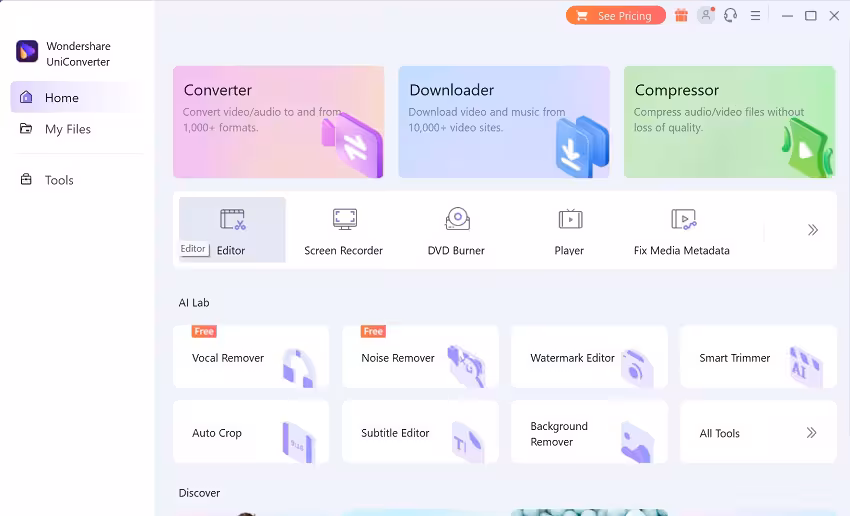850x516 pixels.
Task: Click the Auto Crop 9:16 icon
Action: [x=299, y=443]
